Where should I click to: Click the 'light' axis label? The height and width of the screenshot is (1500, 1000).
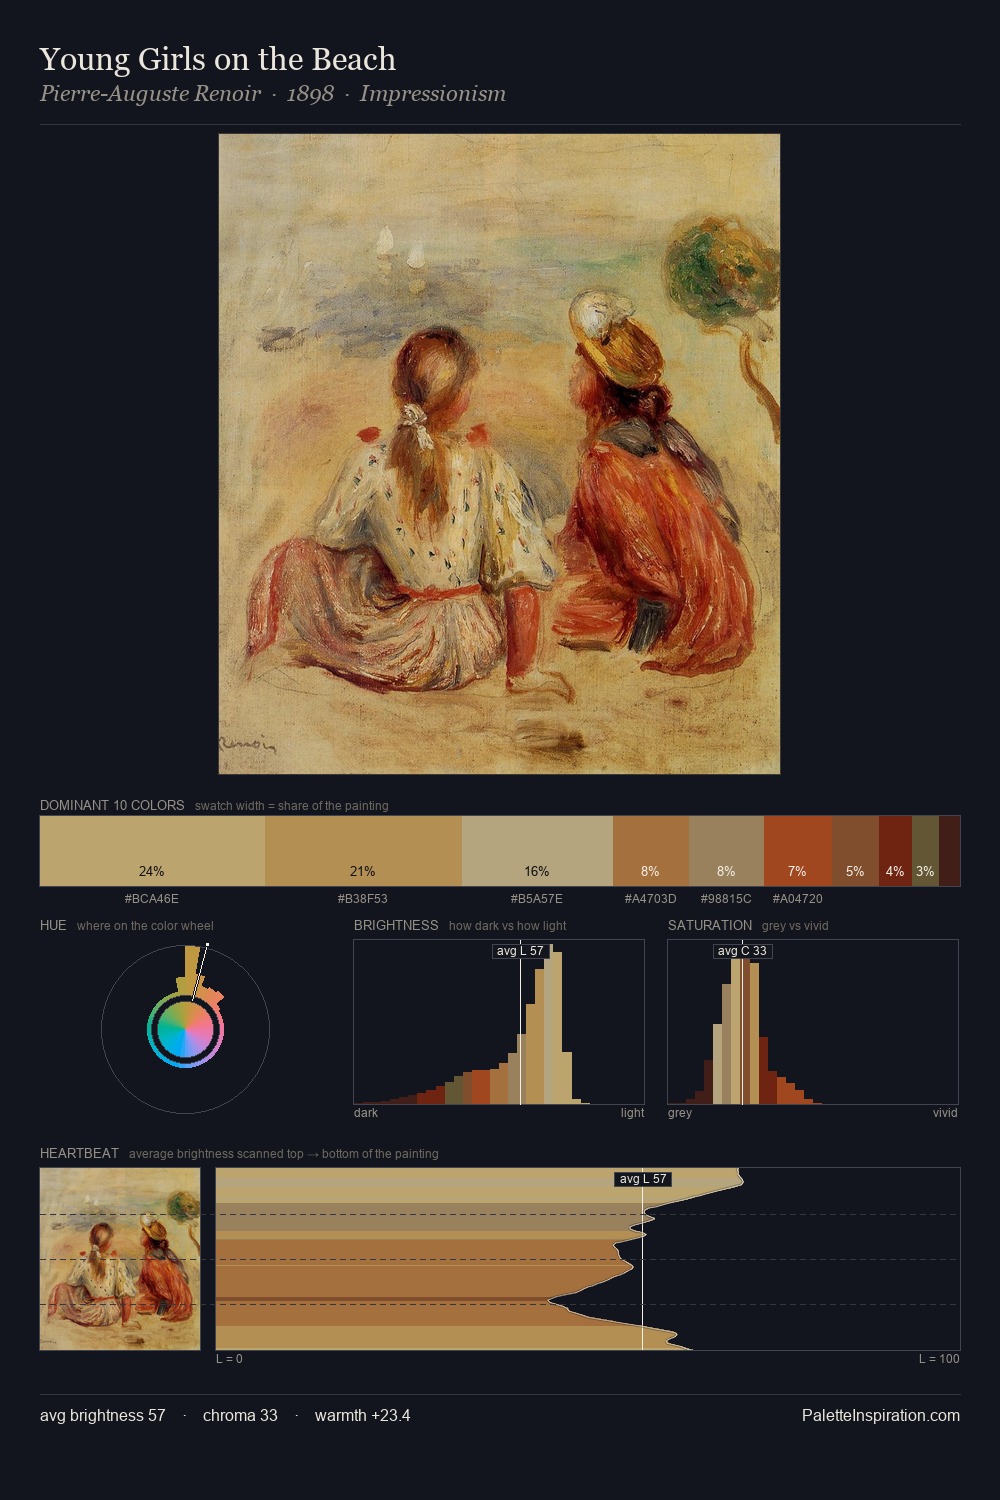click(x=633, y=1113)
